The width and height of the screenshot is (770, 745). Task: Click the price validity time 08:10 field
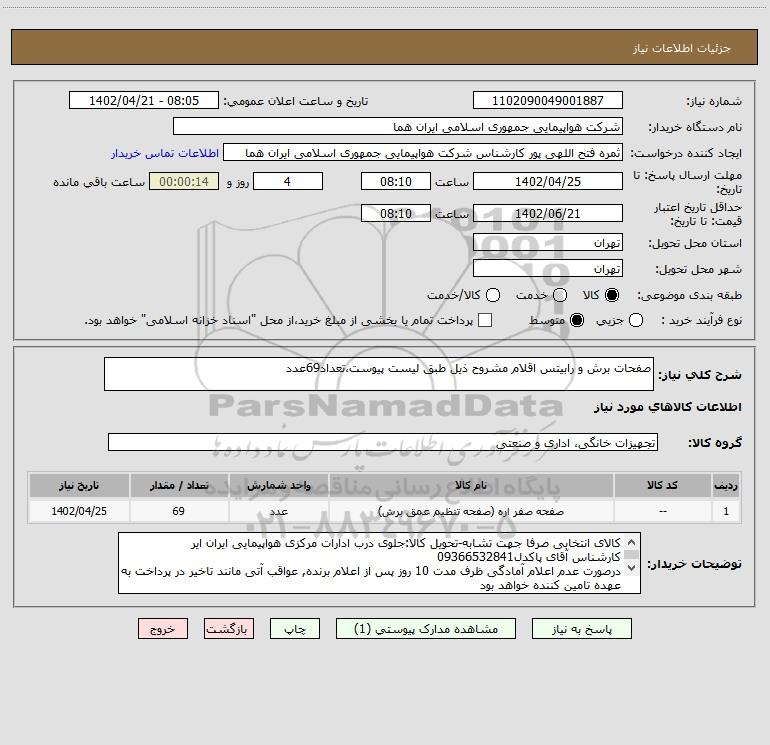click(396, 213)
